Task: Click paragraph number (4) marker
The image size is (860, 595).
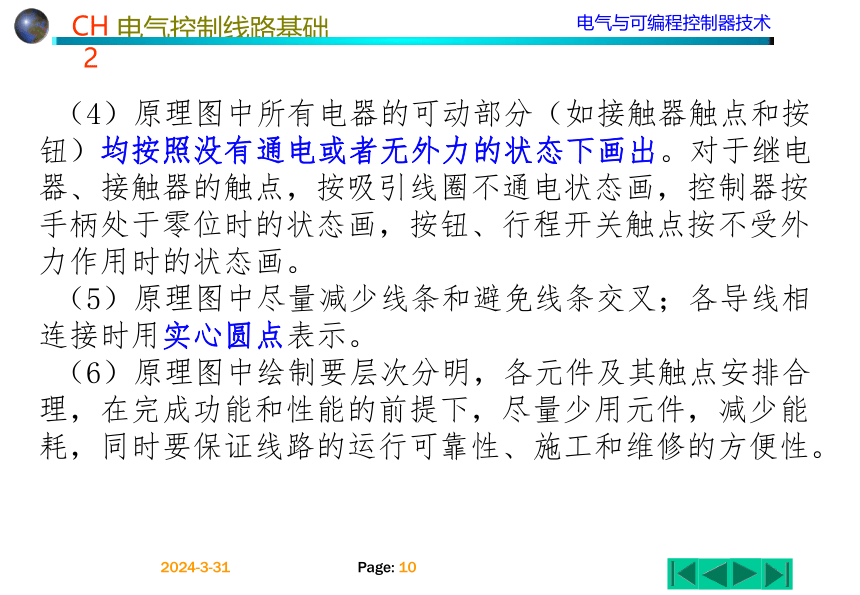Action: pos(94,114)
